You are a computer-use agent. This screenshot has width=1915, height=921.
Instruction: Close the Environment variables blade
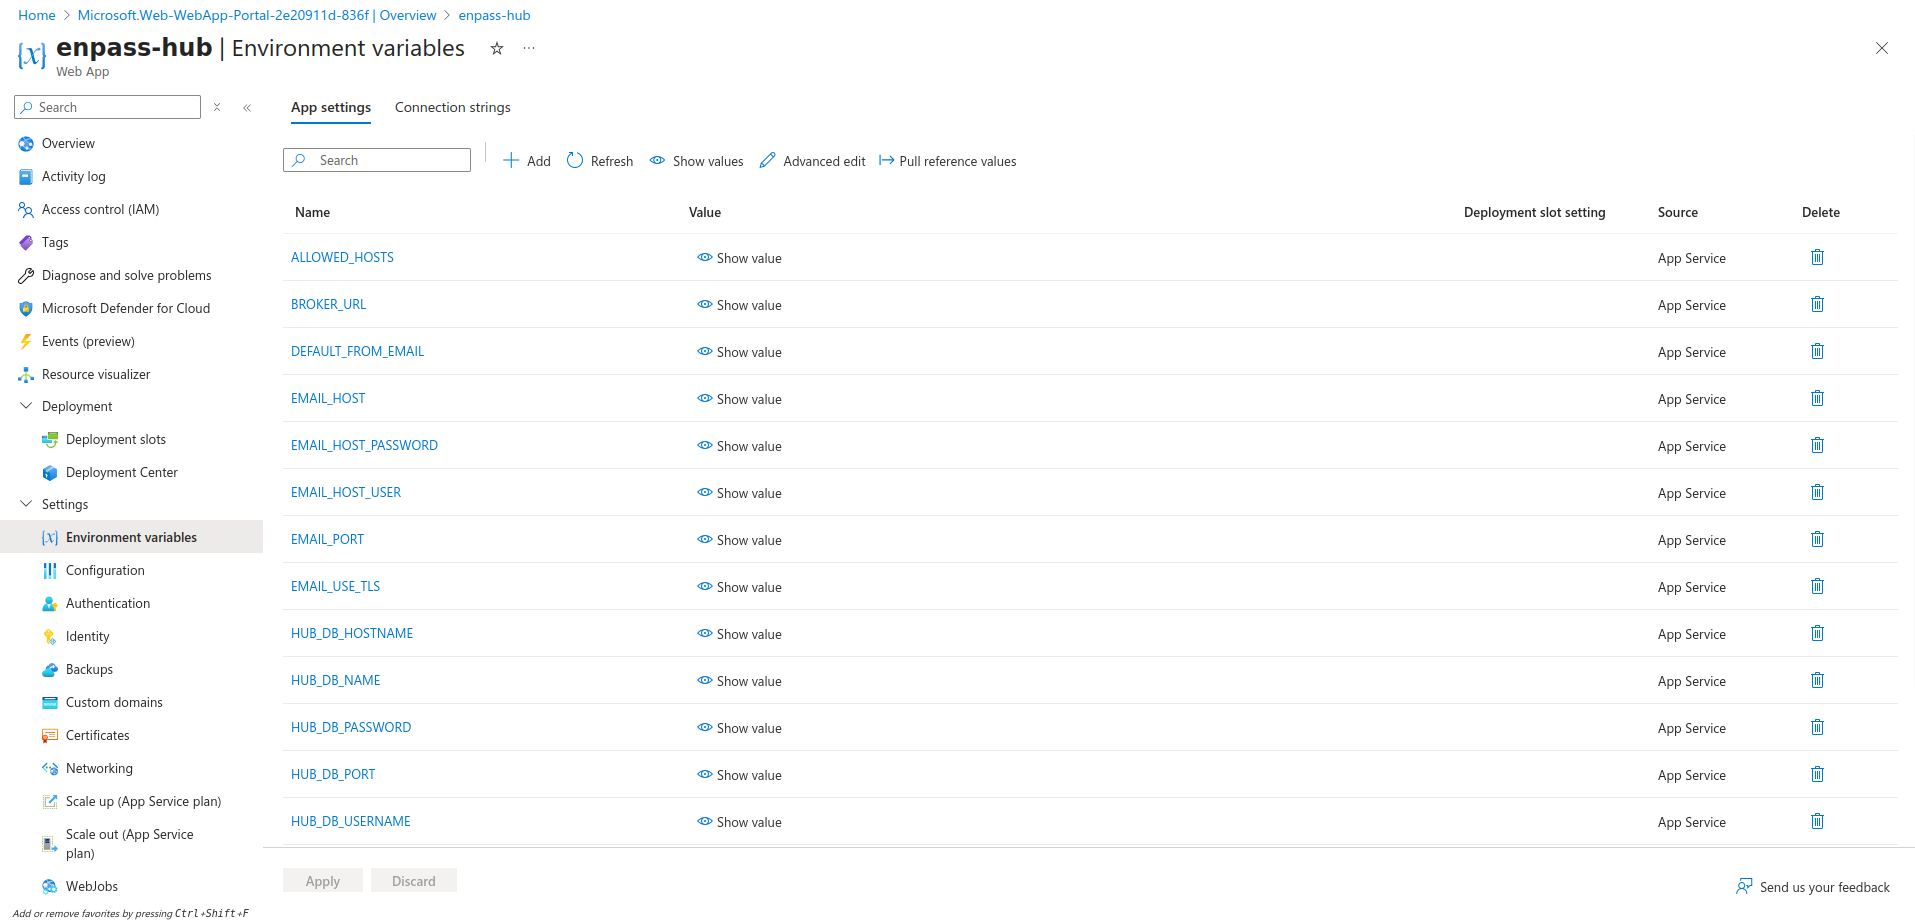(x=1881, y=48)
